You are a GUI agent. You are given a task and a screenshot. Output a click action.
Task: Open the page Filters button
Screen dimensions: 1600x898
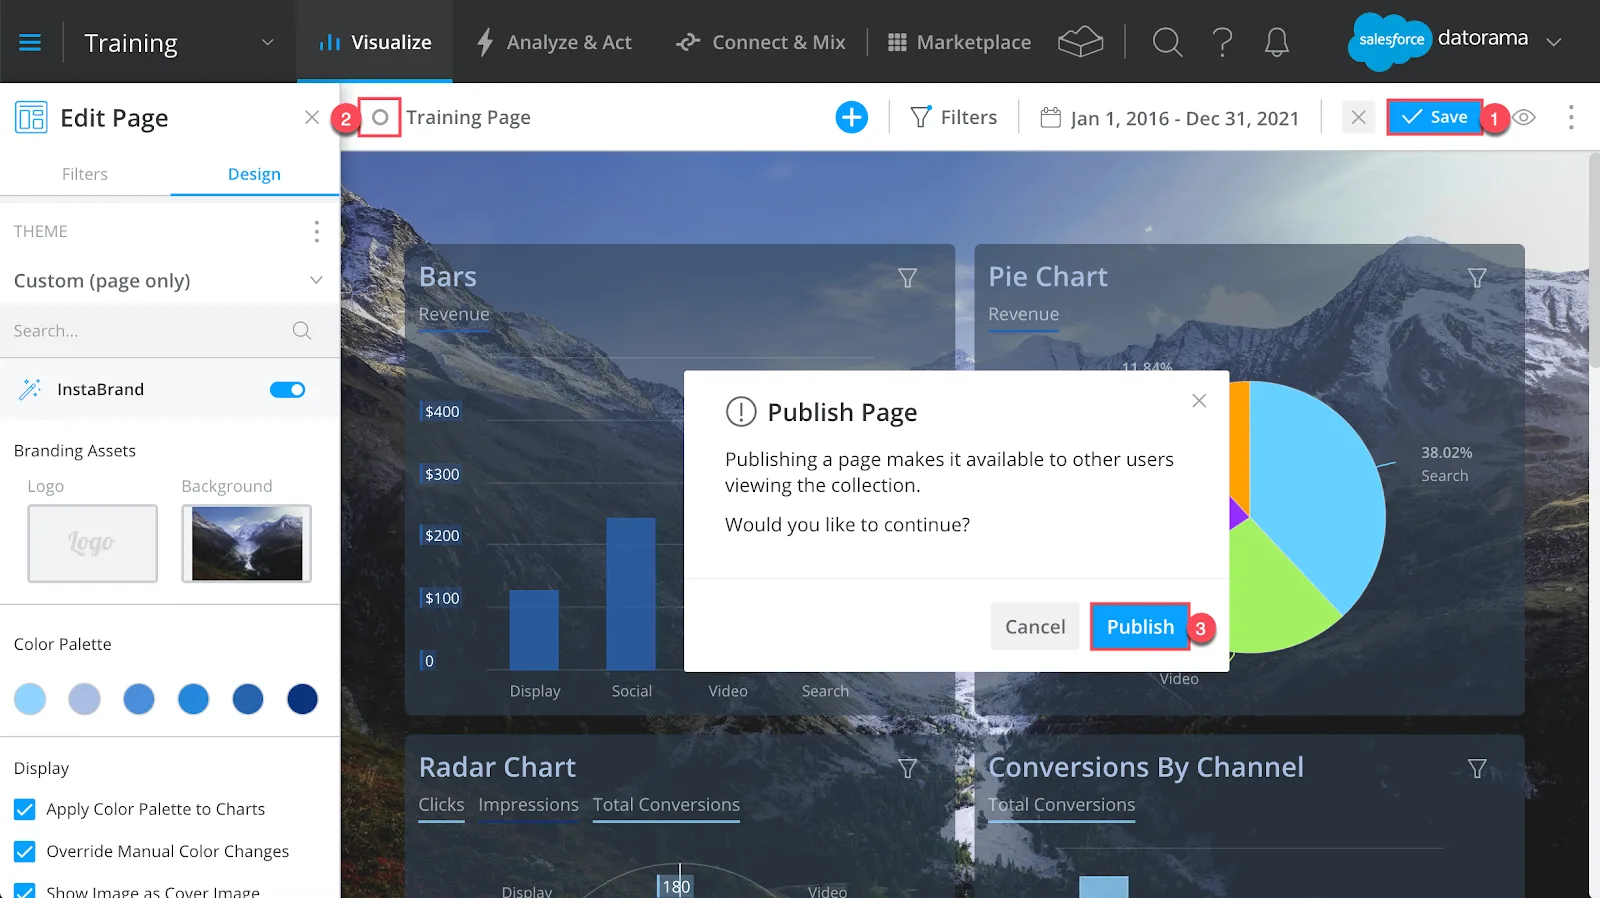coord(953,118)
